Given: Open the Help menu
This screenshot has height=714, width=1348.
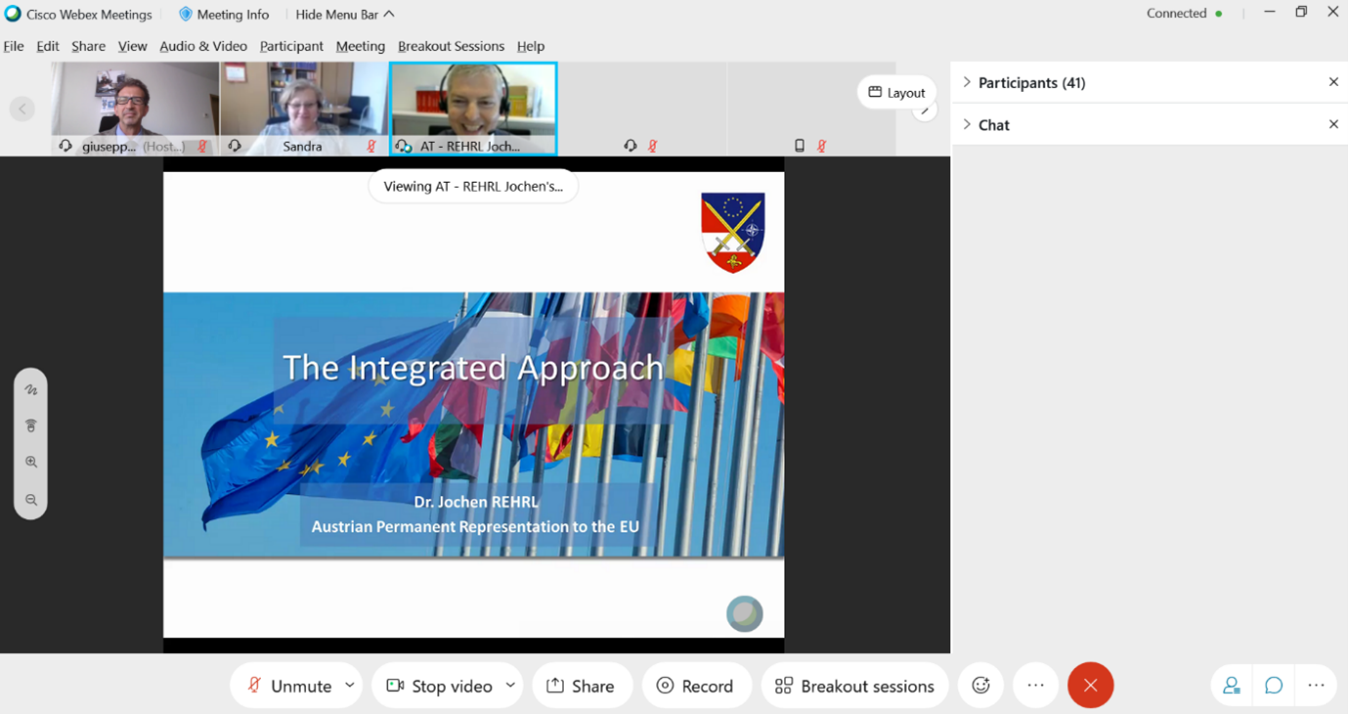Looking at the screenshot, I should [531, 46].
